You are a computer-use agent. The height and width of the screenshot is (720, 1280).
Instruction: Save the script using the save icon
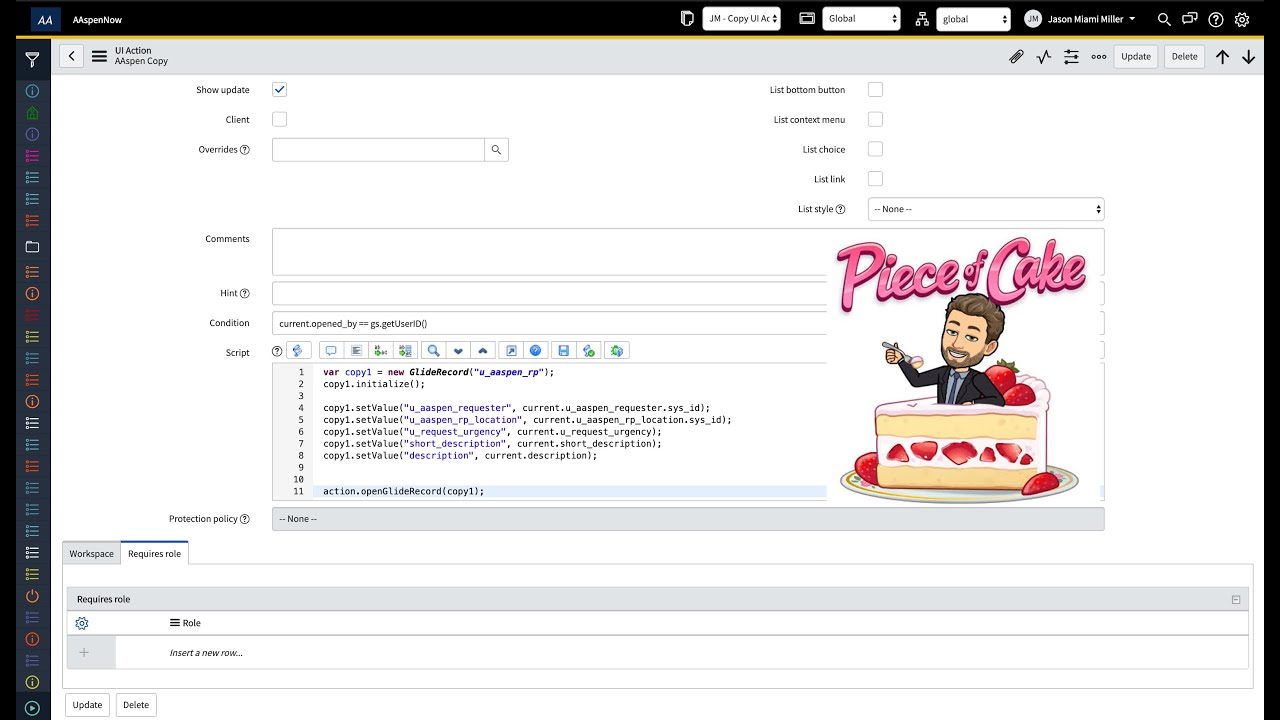563,350
